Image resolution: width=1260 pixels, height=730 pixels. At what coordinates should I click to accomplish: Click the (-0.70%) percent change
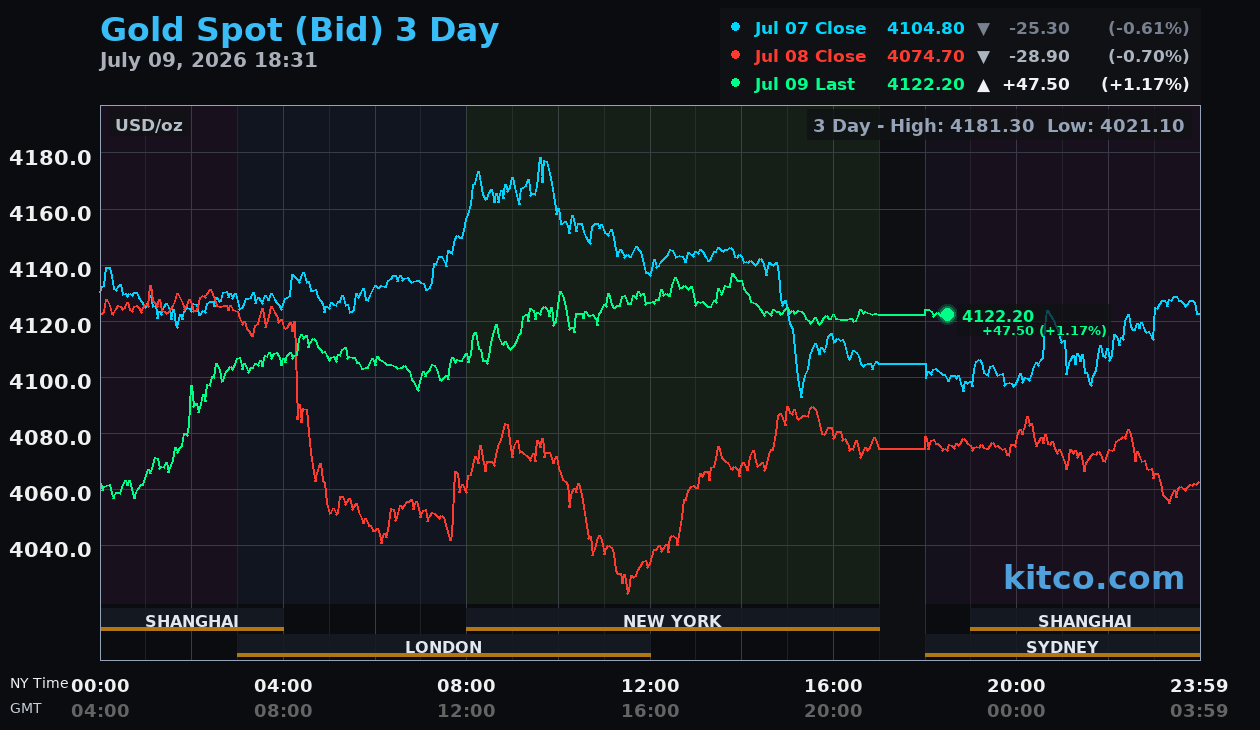pyautogui.click(x=1148, y=57)
